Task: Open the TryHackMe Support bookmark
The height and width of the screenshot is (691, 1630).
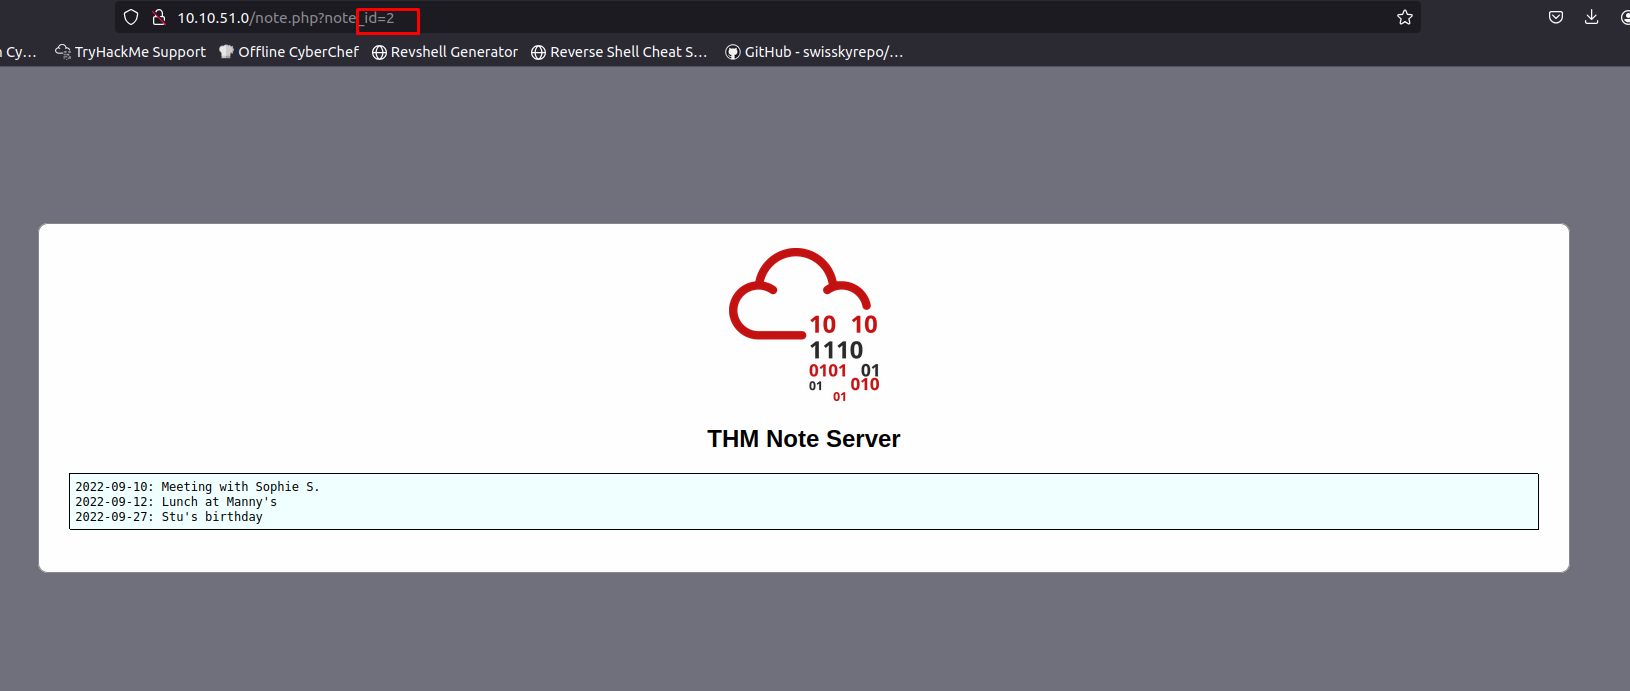Action: pos(131,52)
